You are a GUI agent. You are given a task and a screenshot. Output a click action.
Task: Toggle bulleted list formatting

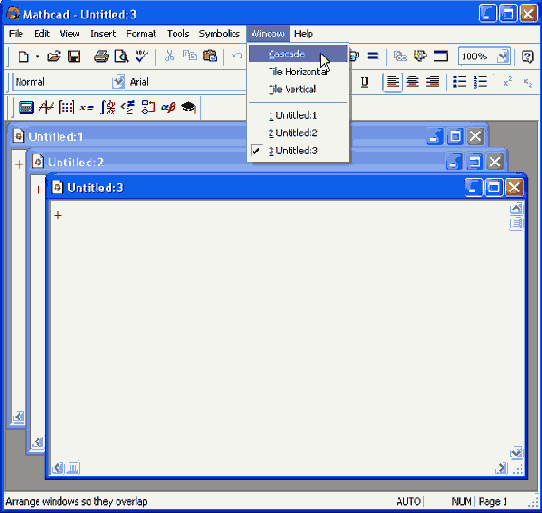[460, 82]
